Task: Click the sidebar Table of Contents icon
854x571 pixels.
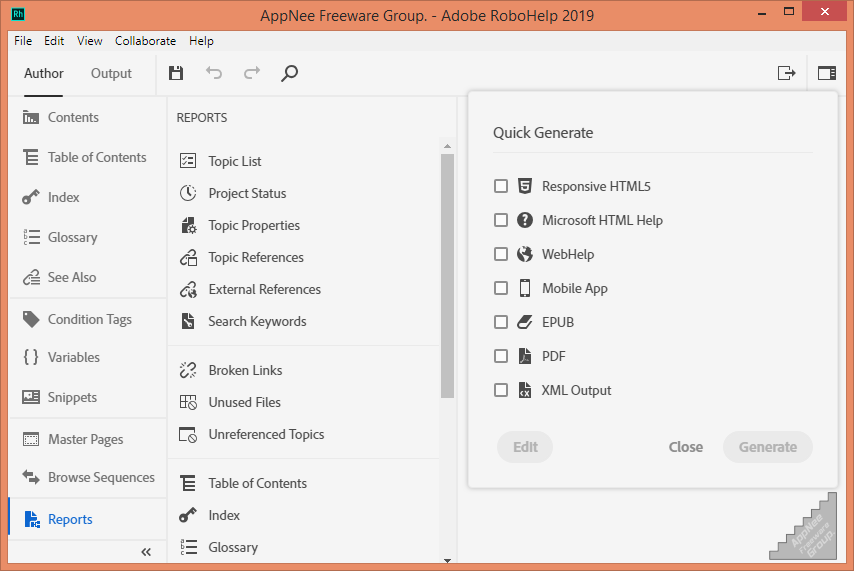Action: coord(30,157)
